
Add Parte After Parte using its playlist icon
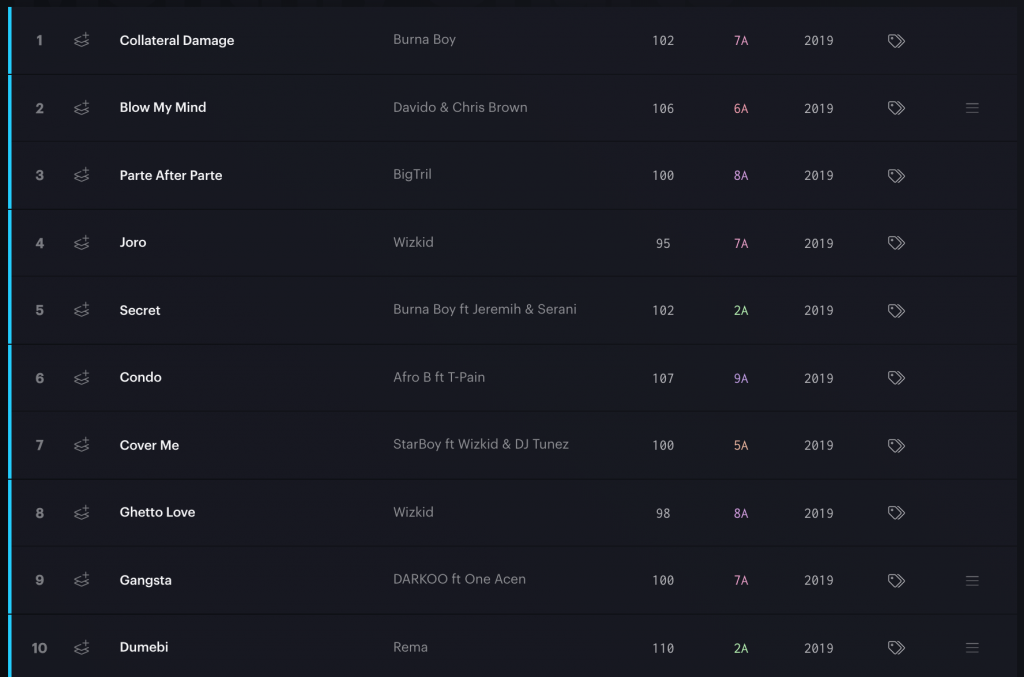coord(82,175)
